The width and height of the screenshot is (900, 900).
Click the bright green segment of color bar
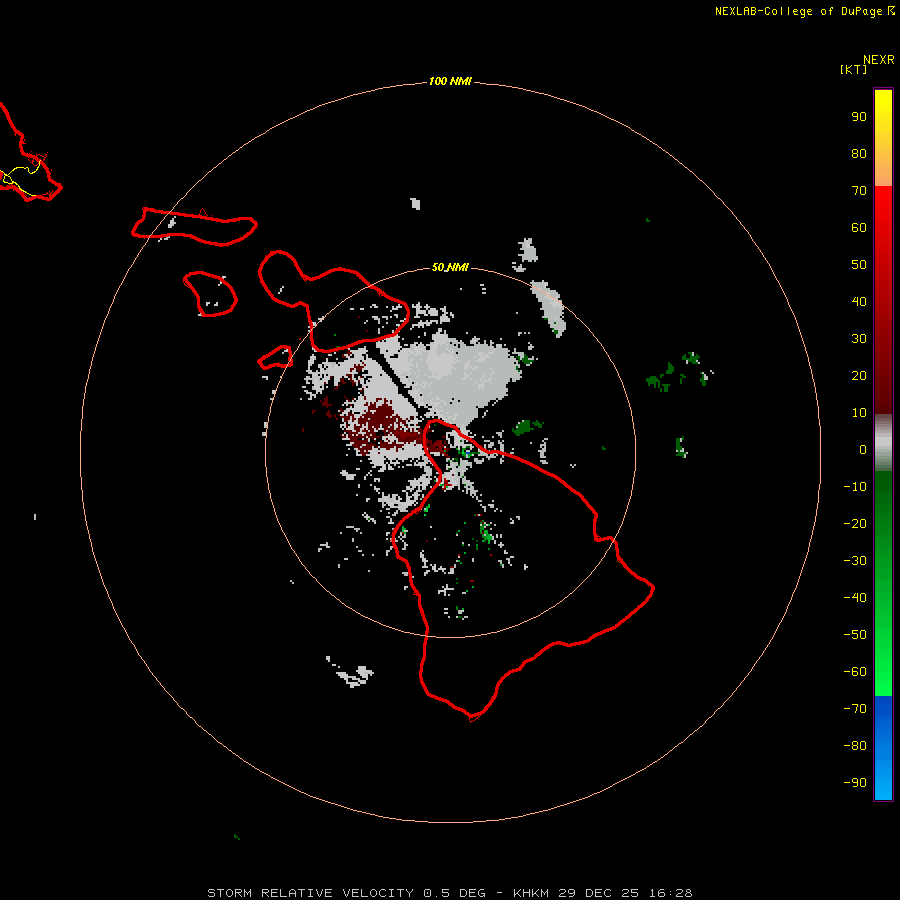883,583
